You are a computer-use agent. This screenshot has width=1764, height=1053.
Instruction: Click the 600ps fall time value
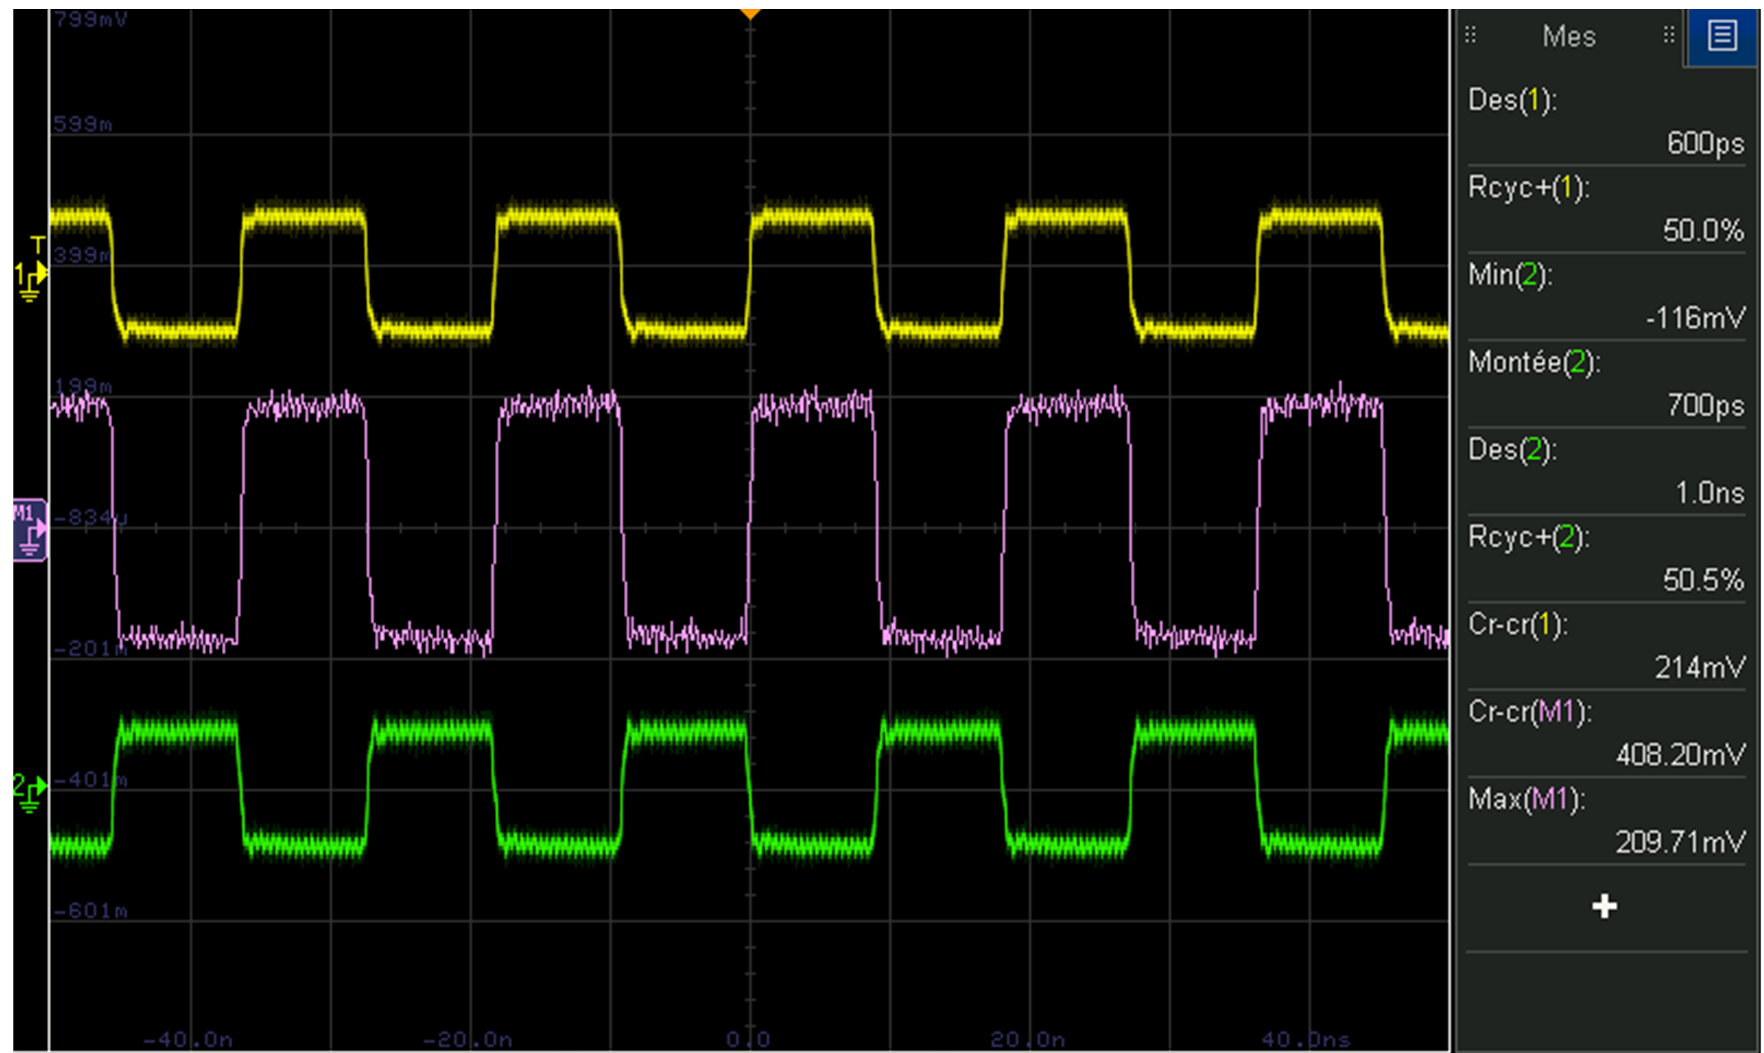1705,143
